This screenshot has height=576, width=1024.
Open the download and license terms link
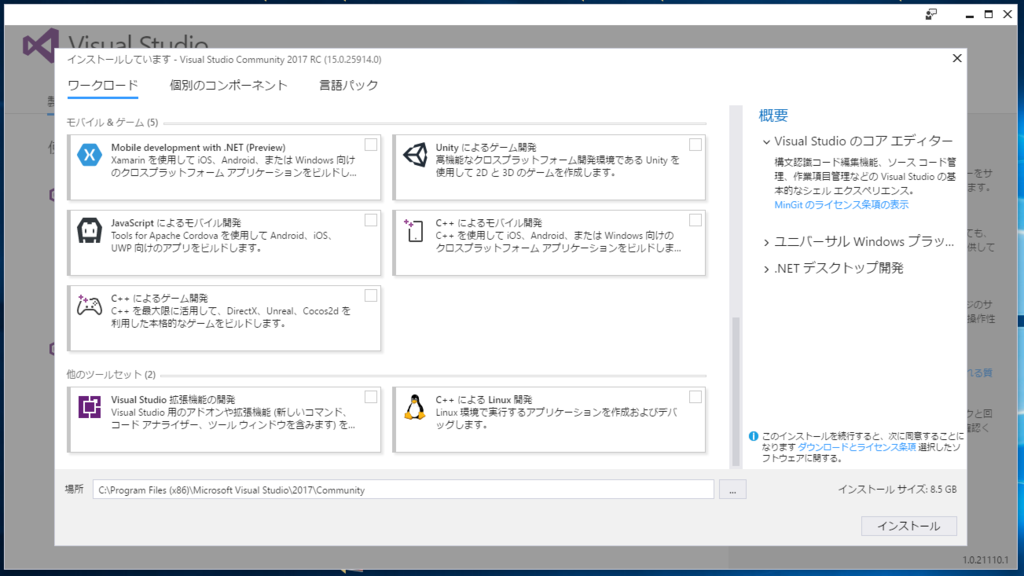coord(857,447)
